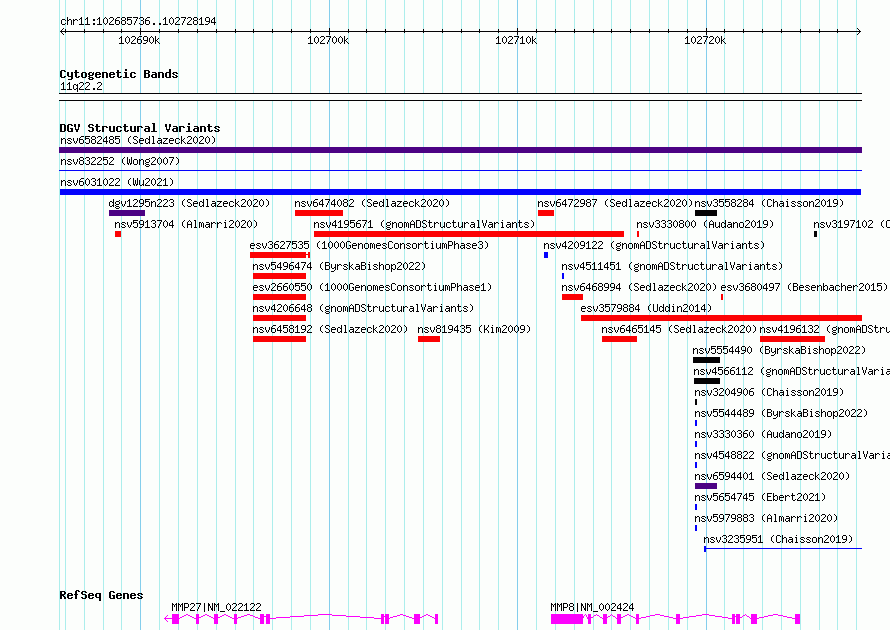
Task: Click the 102700k ruler position label
Action: 328,40
